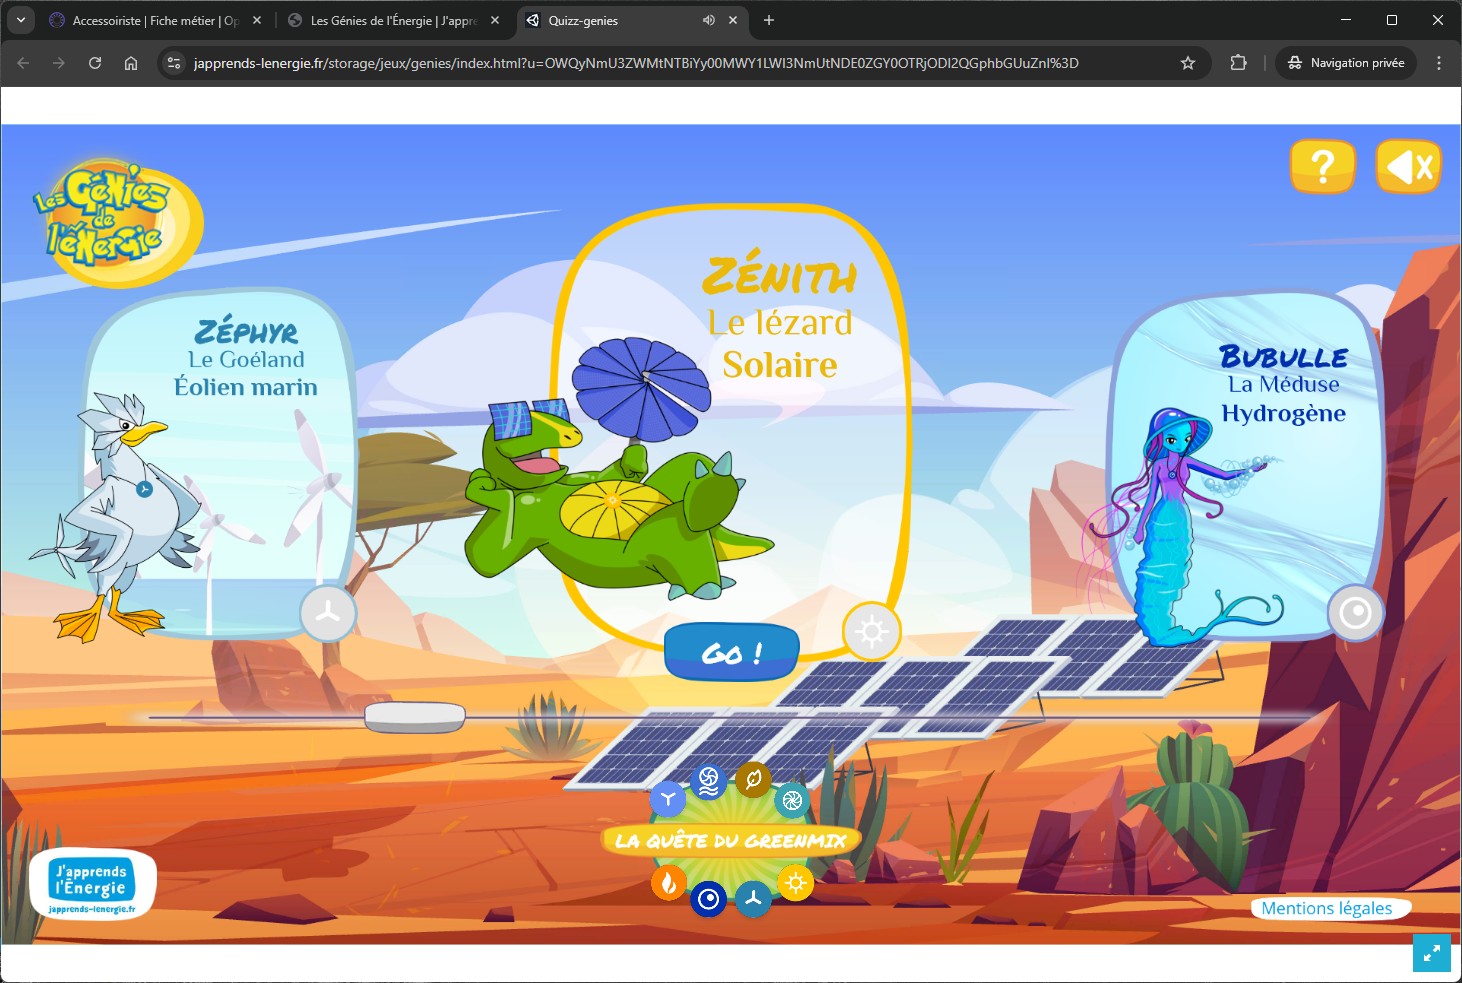
Task: Select the yellow sun solar icon
Action: (x=795, y=883)
